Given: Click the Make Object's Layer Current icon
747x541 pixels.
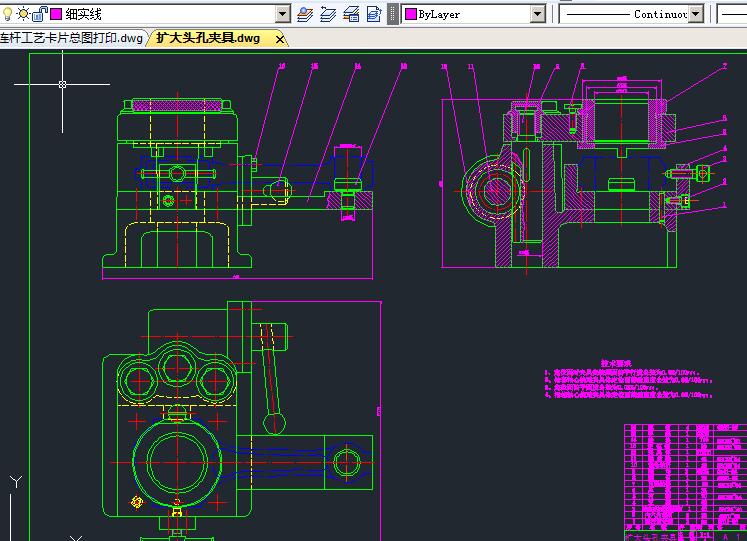Looking at the screenshot, I should [306, 14].
